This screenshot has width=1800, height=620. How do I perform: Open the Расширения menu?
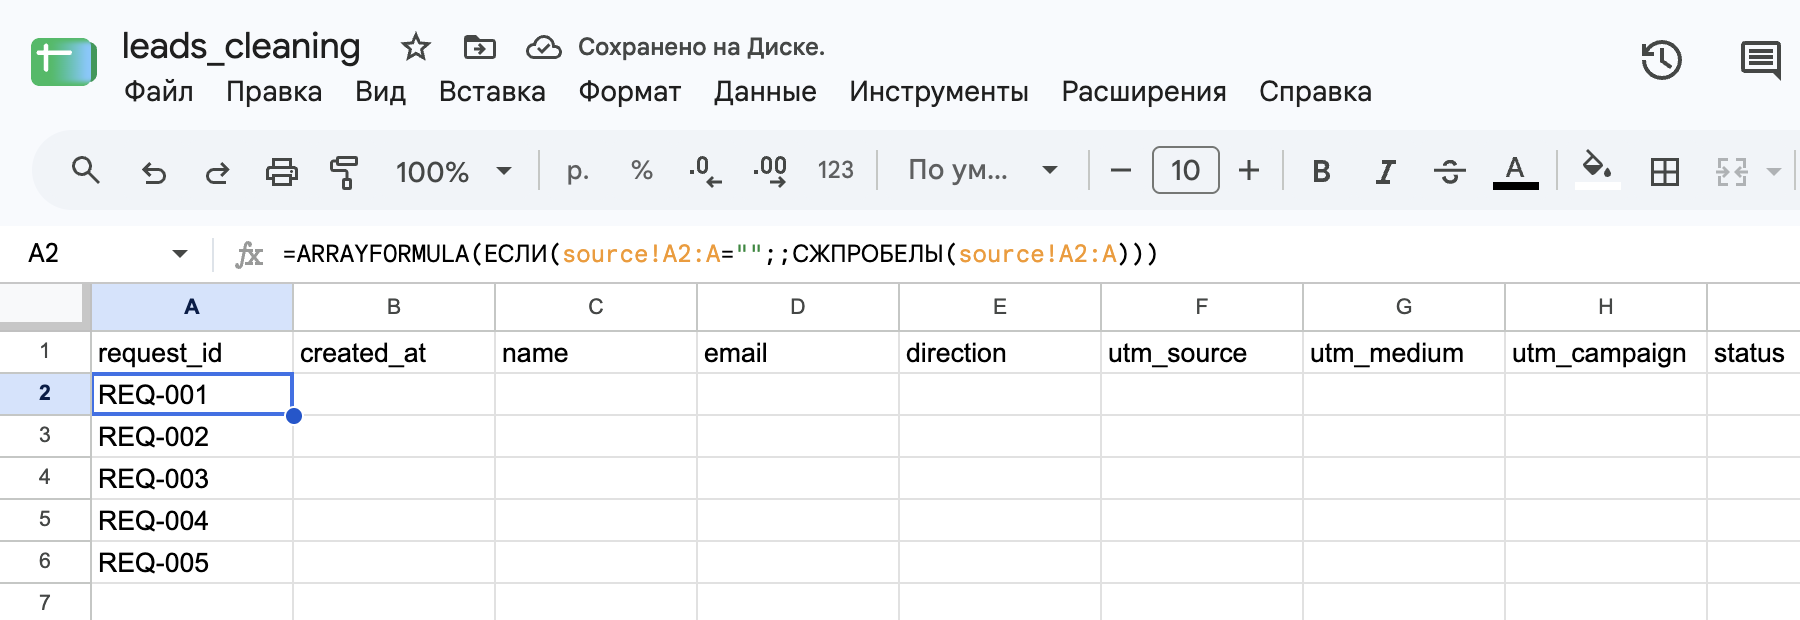[x=1144, y=92]
